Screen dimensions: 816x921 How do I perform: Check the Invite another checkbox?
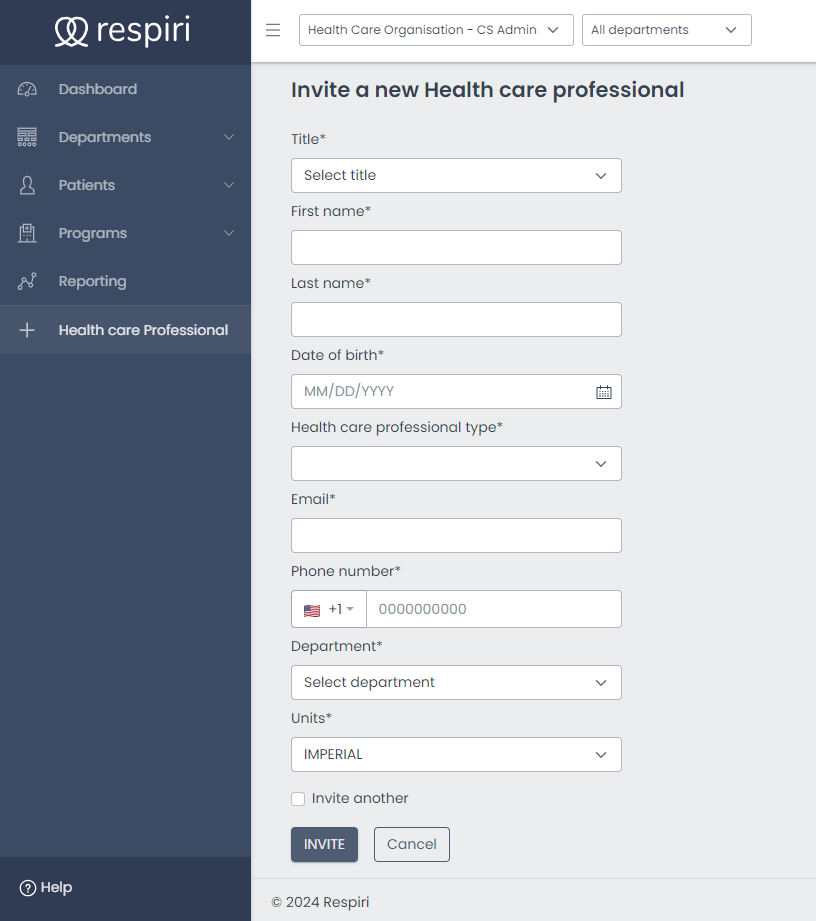[x=298, y=799]
